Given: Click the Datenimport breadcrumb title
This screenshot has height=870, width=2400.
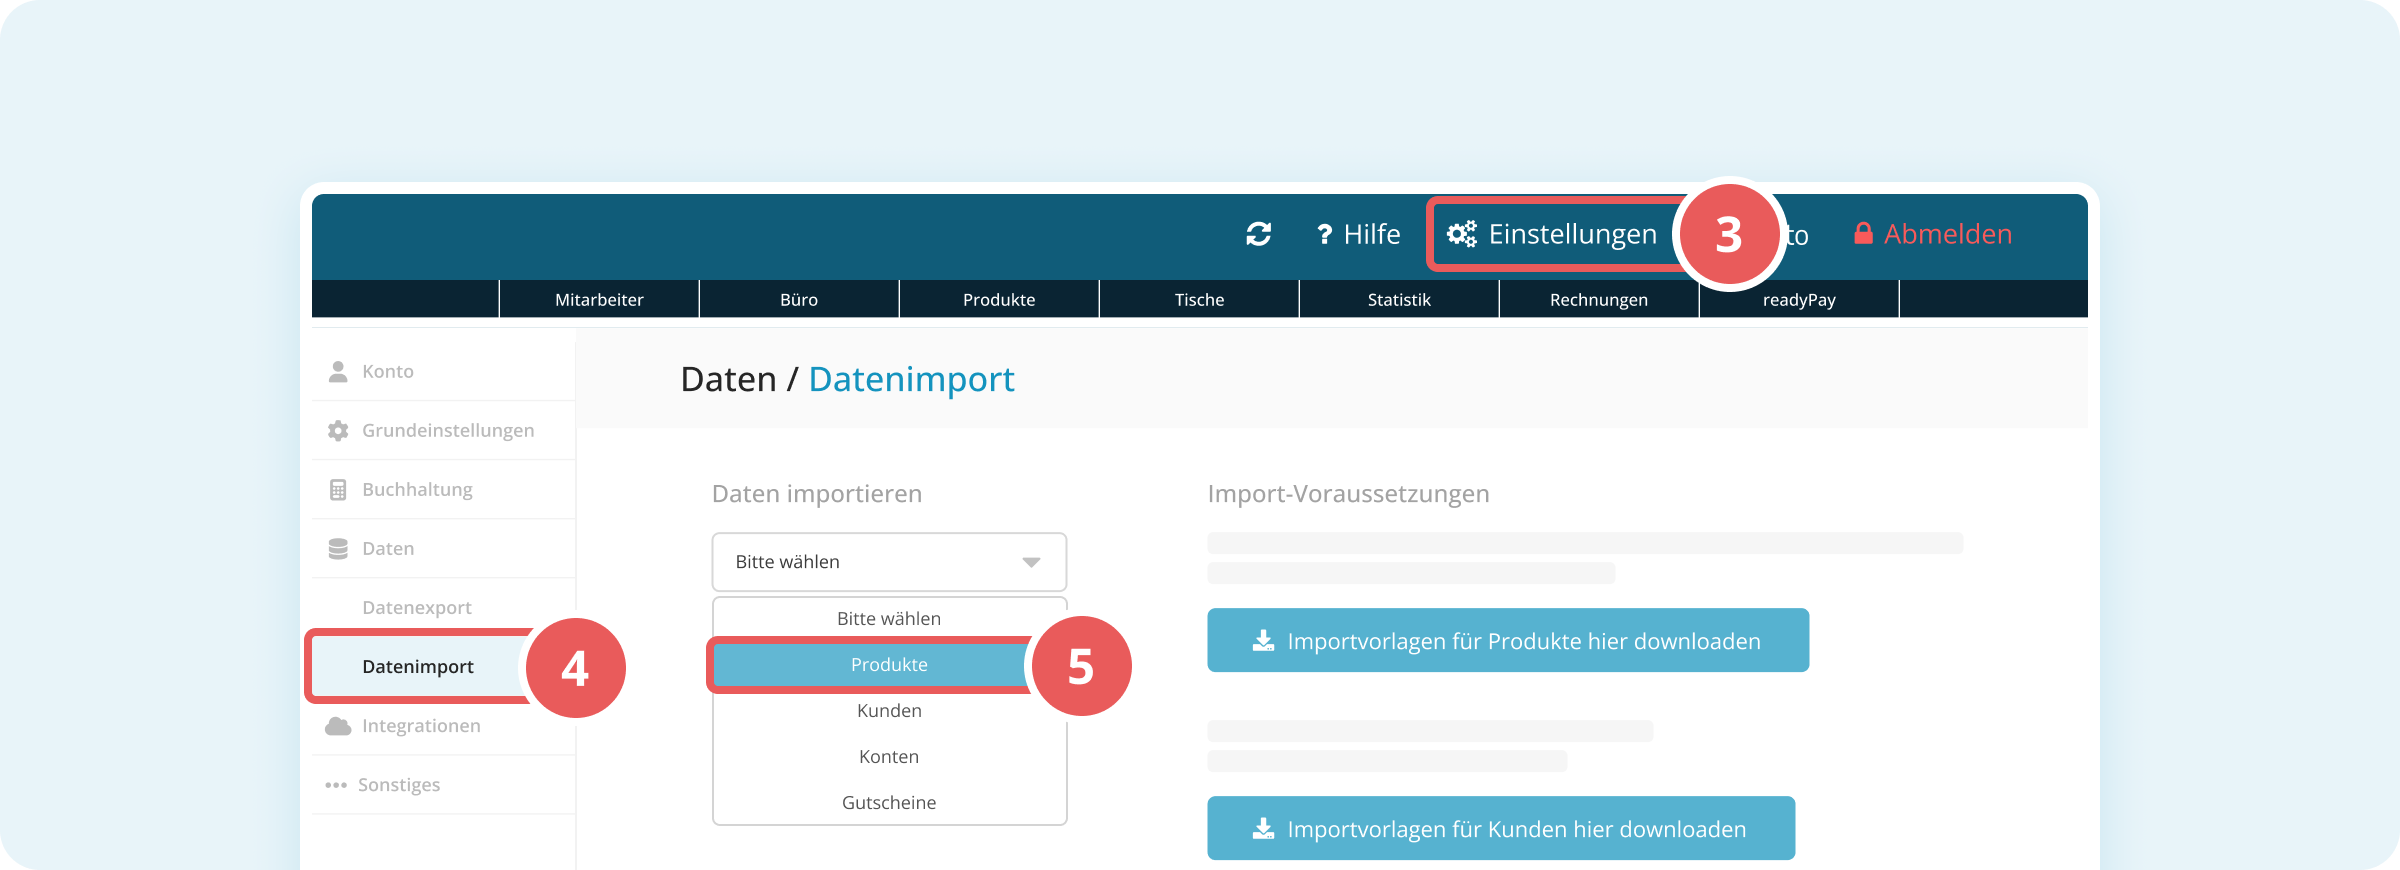Looking at the screenshot, I should coord(911,379).
